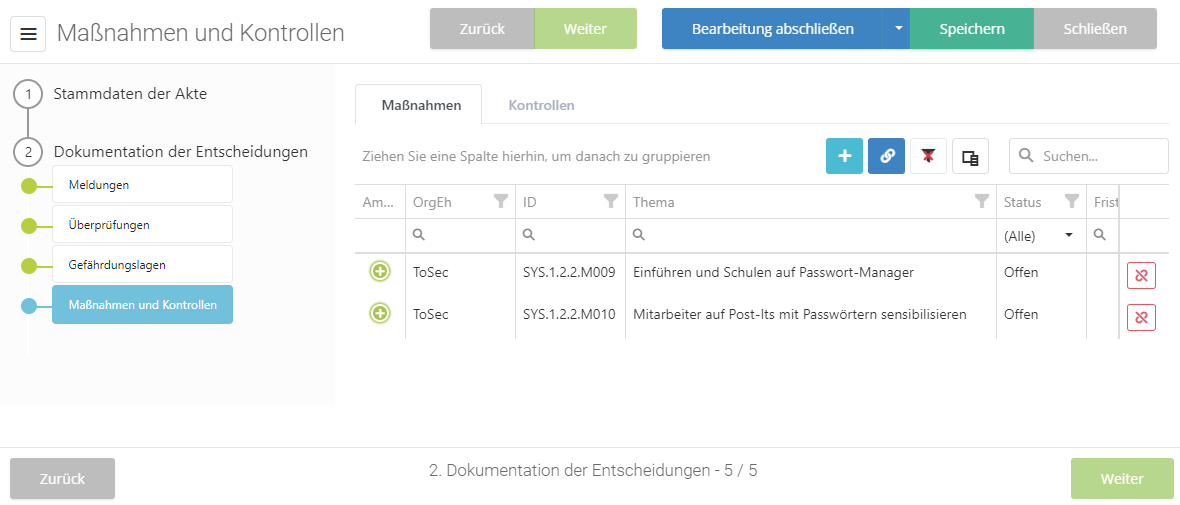Open the hamburger navigation menu

tap(28, 34)
